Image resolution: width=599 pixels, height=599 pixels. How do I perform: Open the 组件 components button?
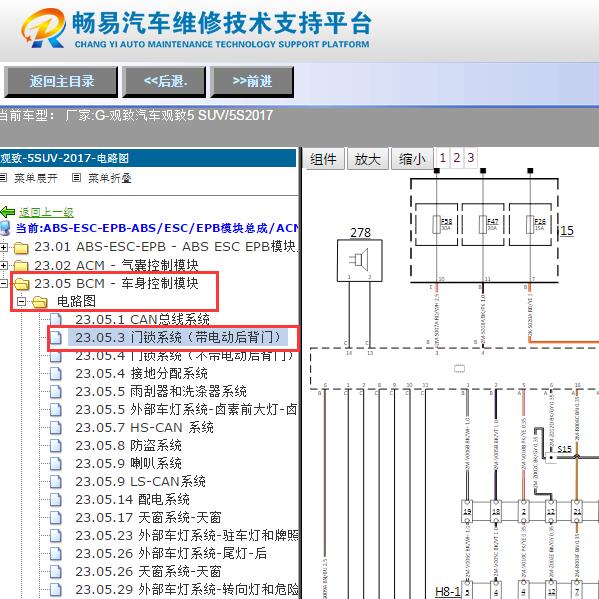tap(323, 159)
